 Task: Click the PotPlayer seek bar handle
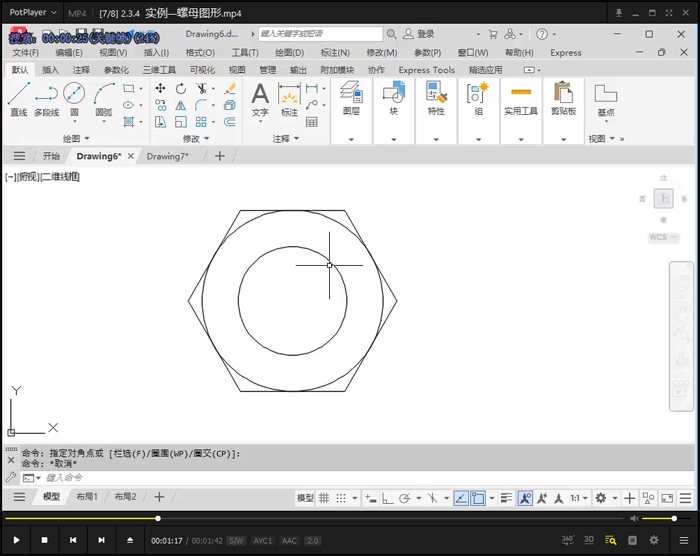point(158,518)
